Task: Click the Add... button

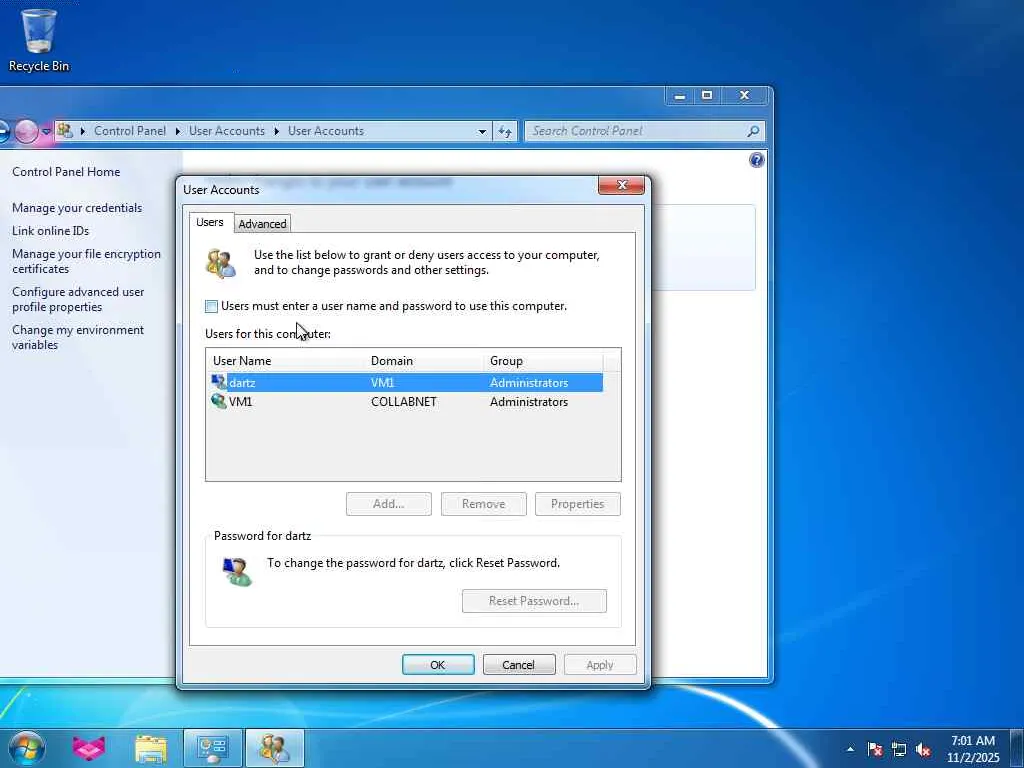Action: (389, 504)
